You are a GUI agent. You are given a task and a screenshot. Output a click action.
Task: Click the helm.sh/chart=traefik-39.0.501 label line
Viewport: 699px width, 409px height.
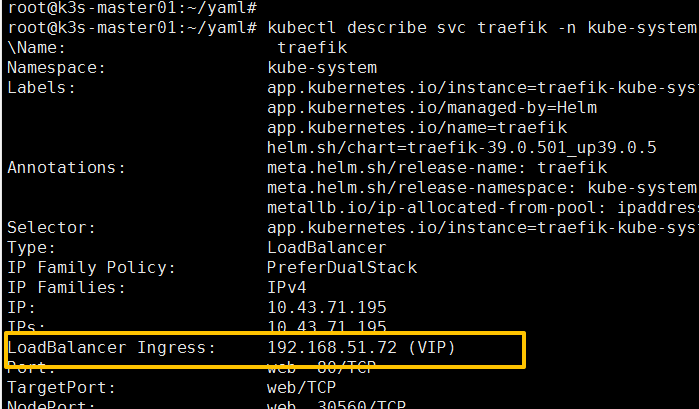click(462, 148)
